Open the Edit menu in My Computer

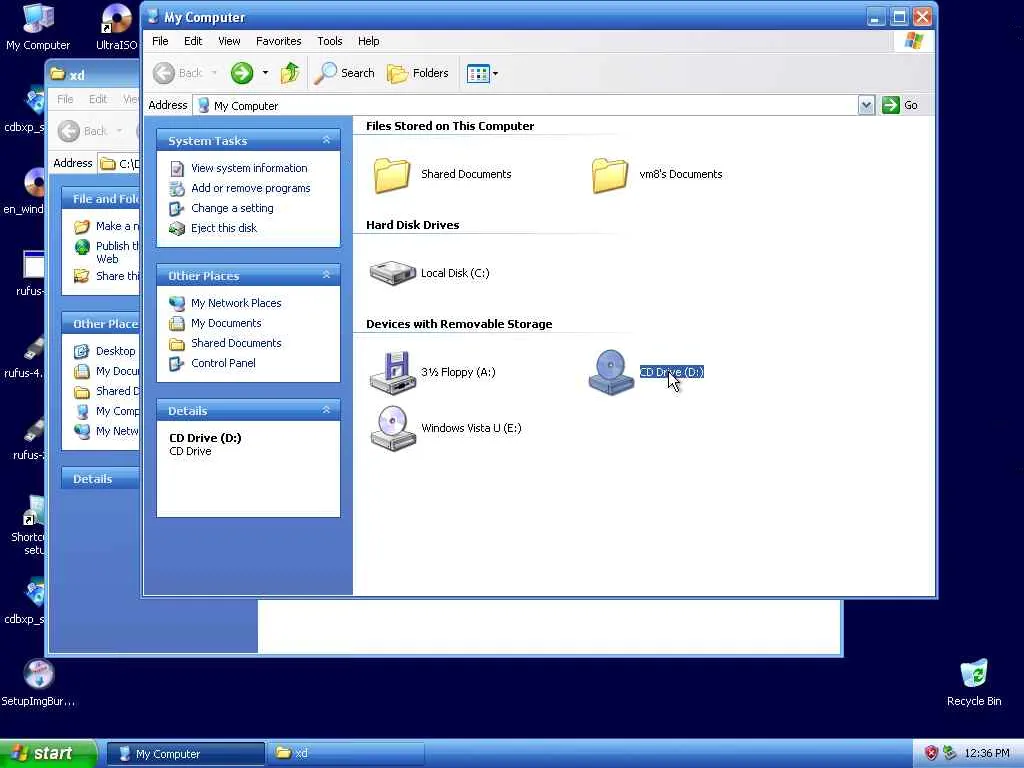click(193, 41)
